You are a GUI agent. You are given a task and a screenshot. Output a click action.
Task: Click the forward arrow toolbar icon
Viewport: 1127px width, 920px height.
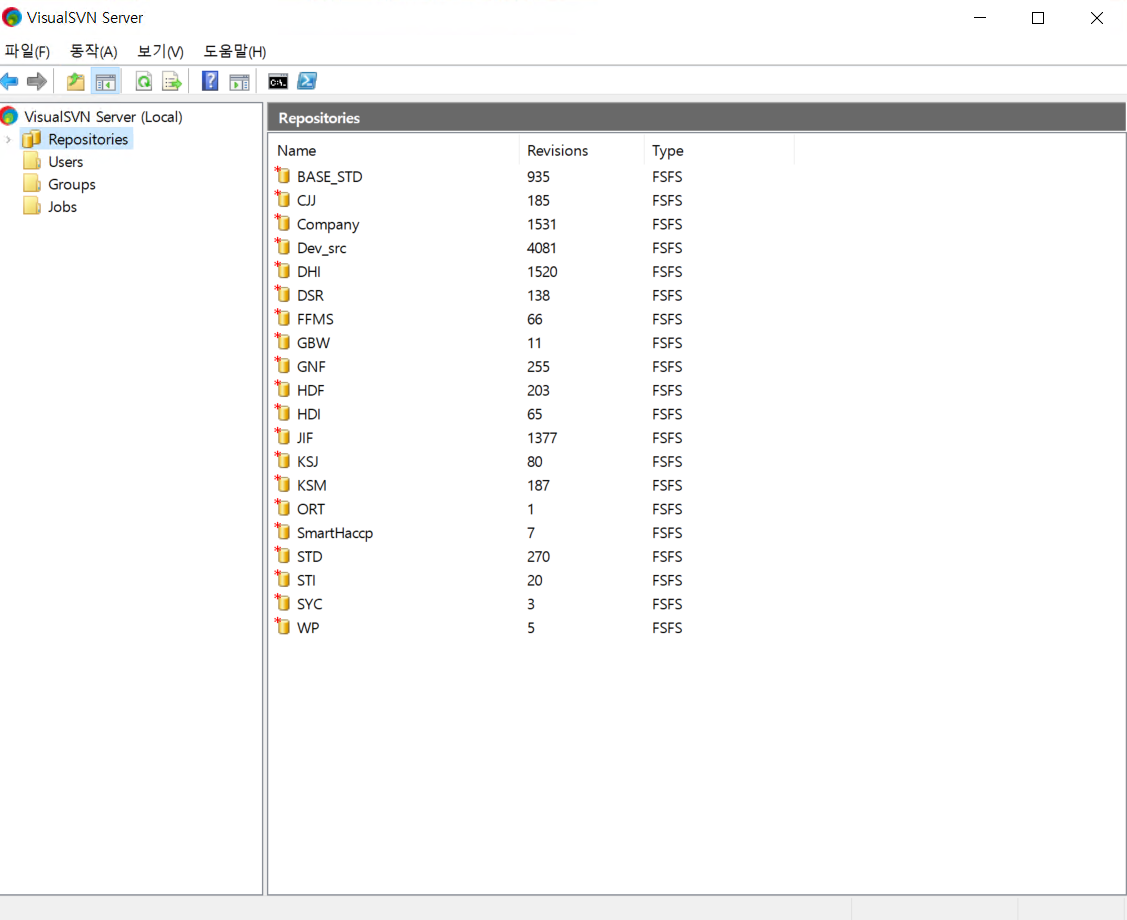[37, 81]
